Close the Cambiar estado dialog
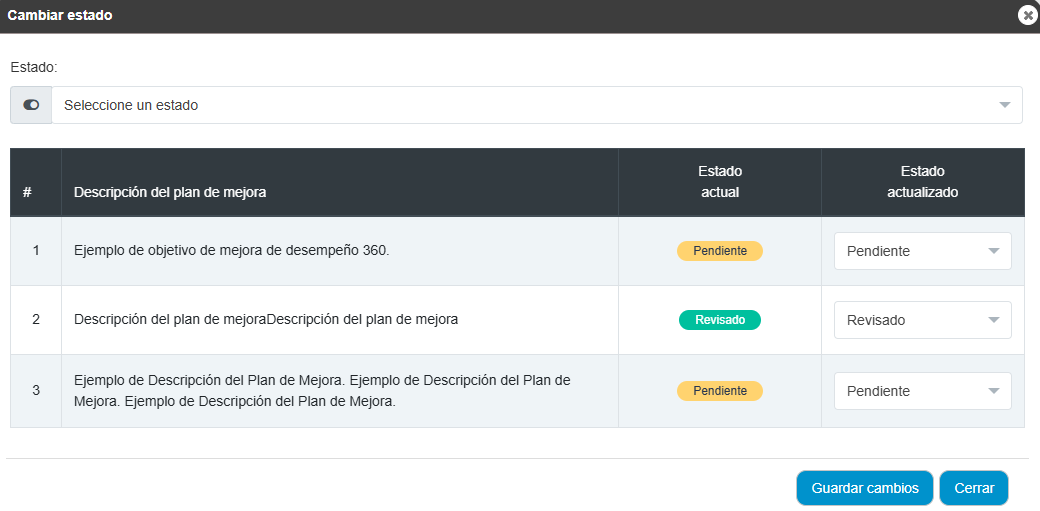1040x511 pixels. point(1027,15)
